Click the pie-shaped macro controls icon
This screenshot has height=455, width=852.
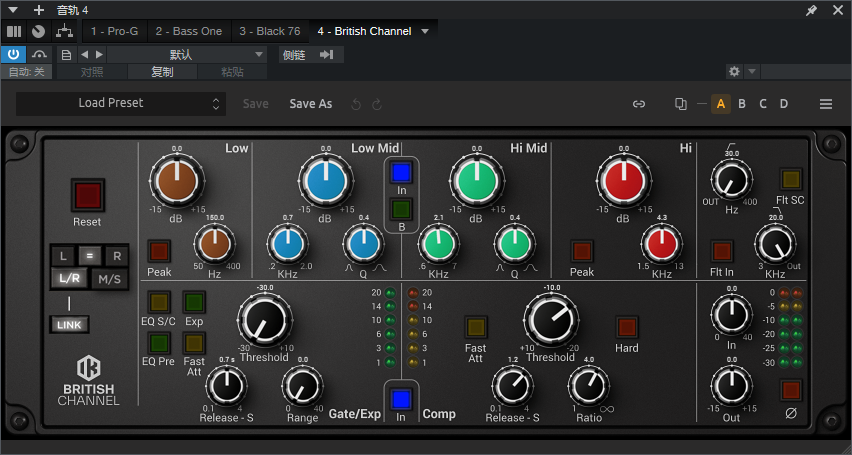tap(38, 32)
